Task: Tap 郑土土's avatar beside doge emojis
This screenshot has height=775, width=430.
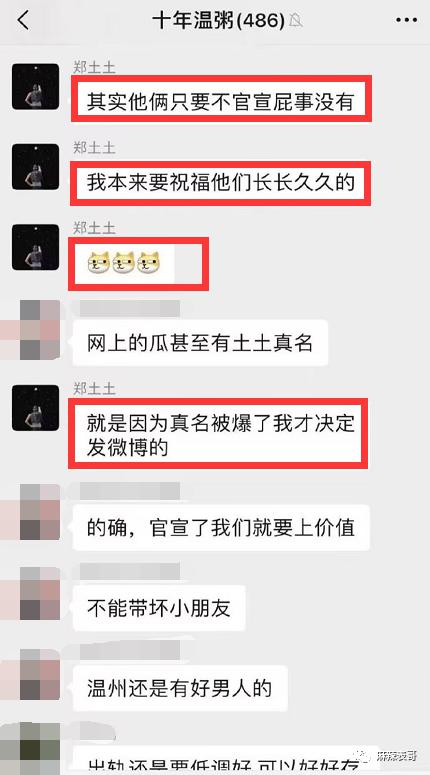Action: click(x=36, y=247)
